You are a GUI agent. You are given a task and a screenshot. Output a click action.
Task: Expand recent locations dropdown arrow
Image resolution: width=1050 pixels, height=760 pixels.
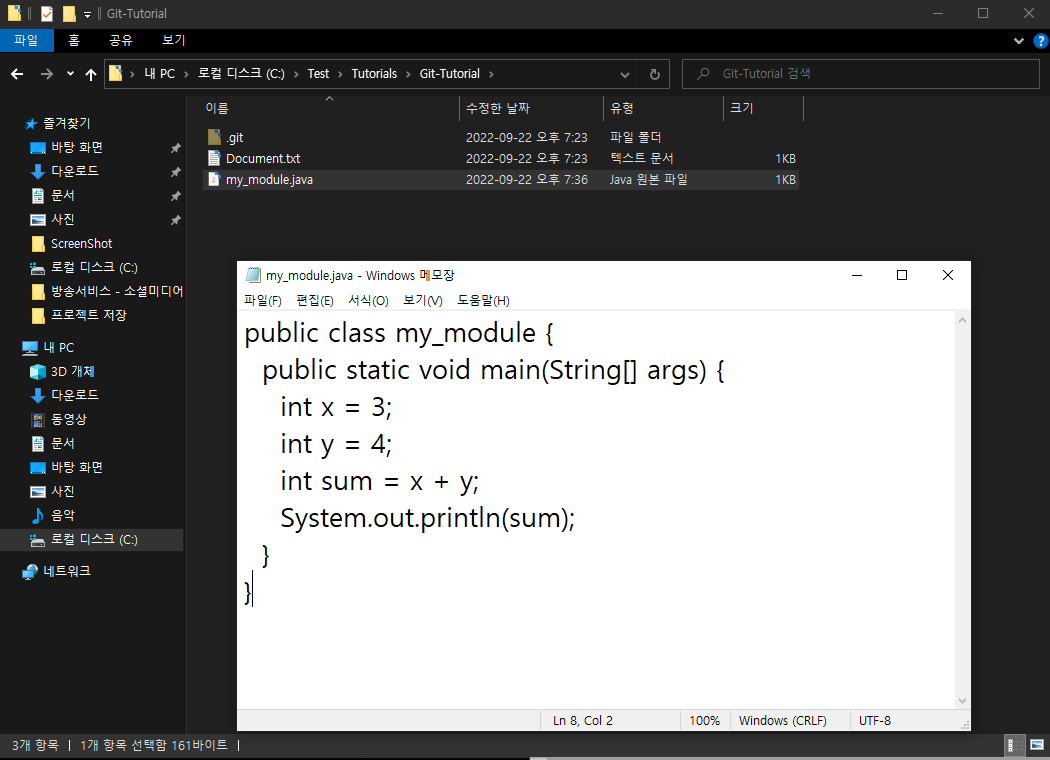(70, 74)
